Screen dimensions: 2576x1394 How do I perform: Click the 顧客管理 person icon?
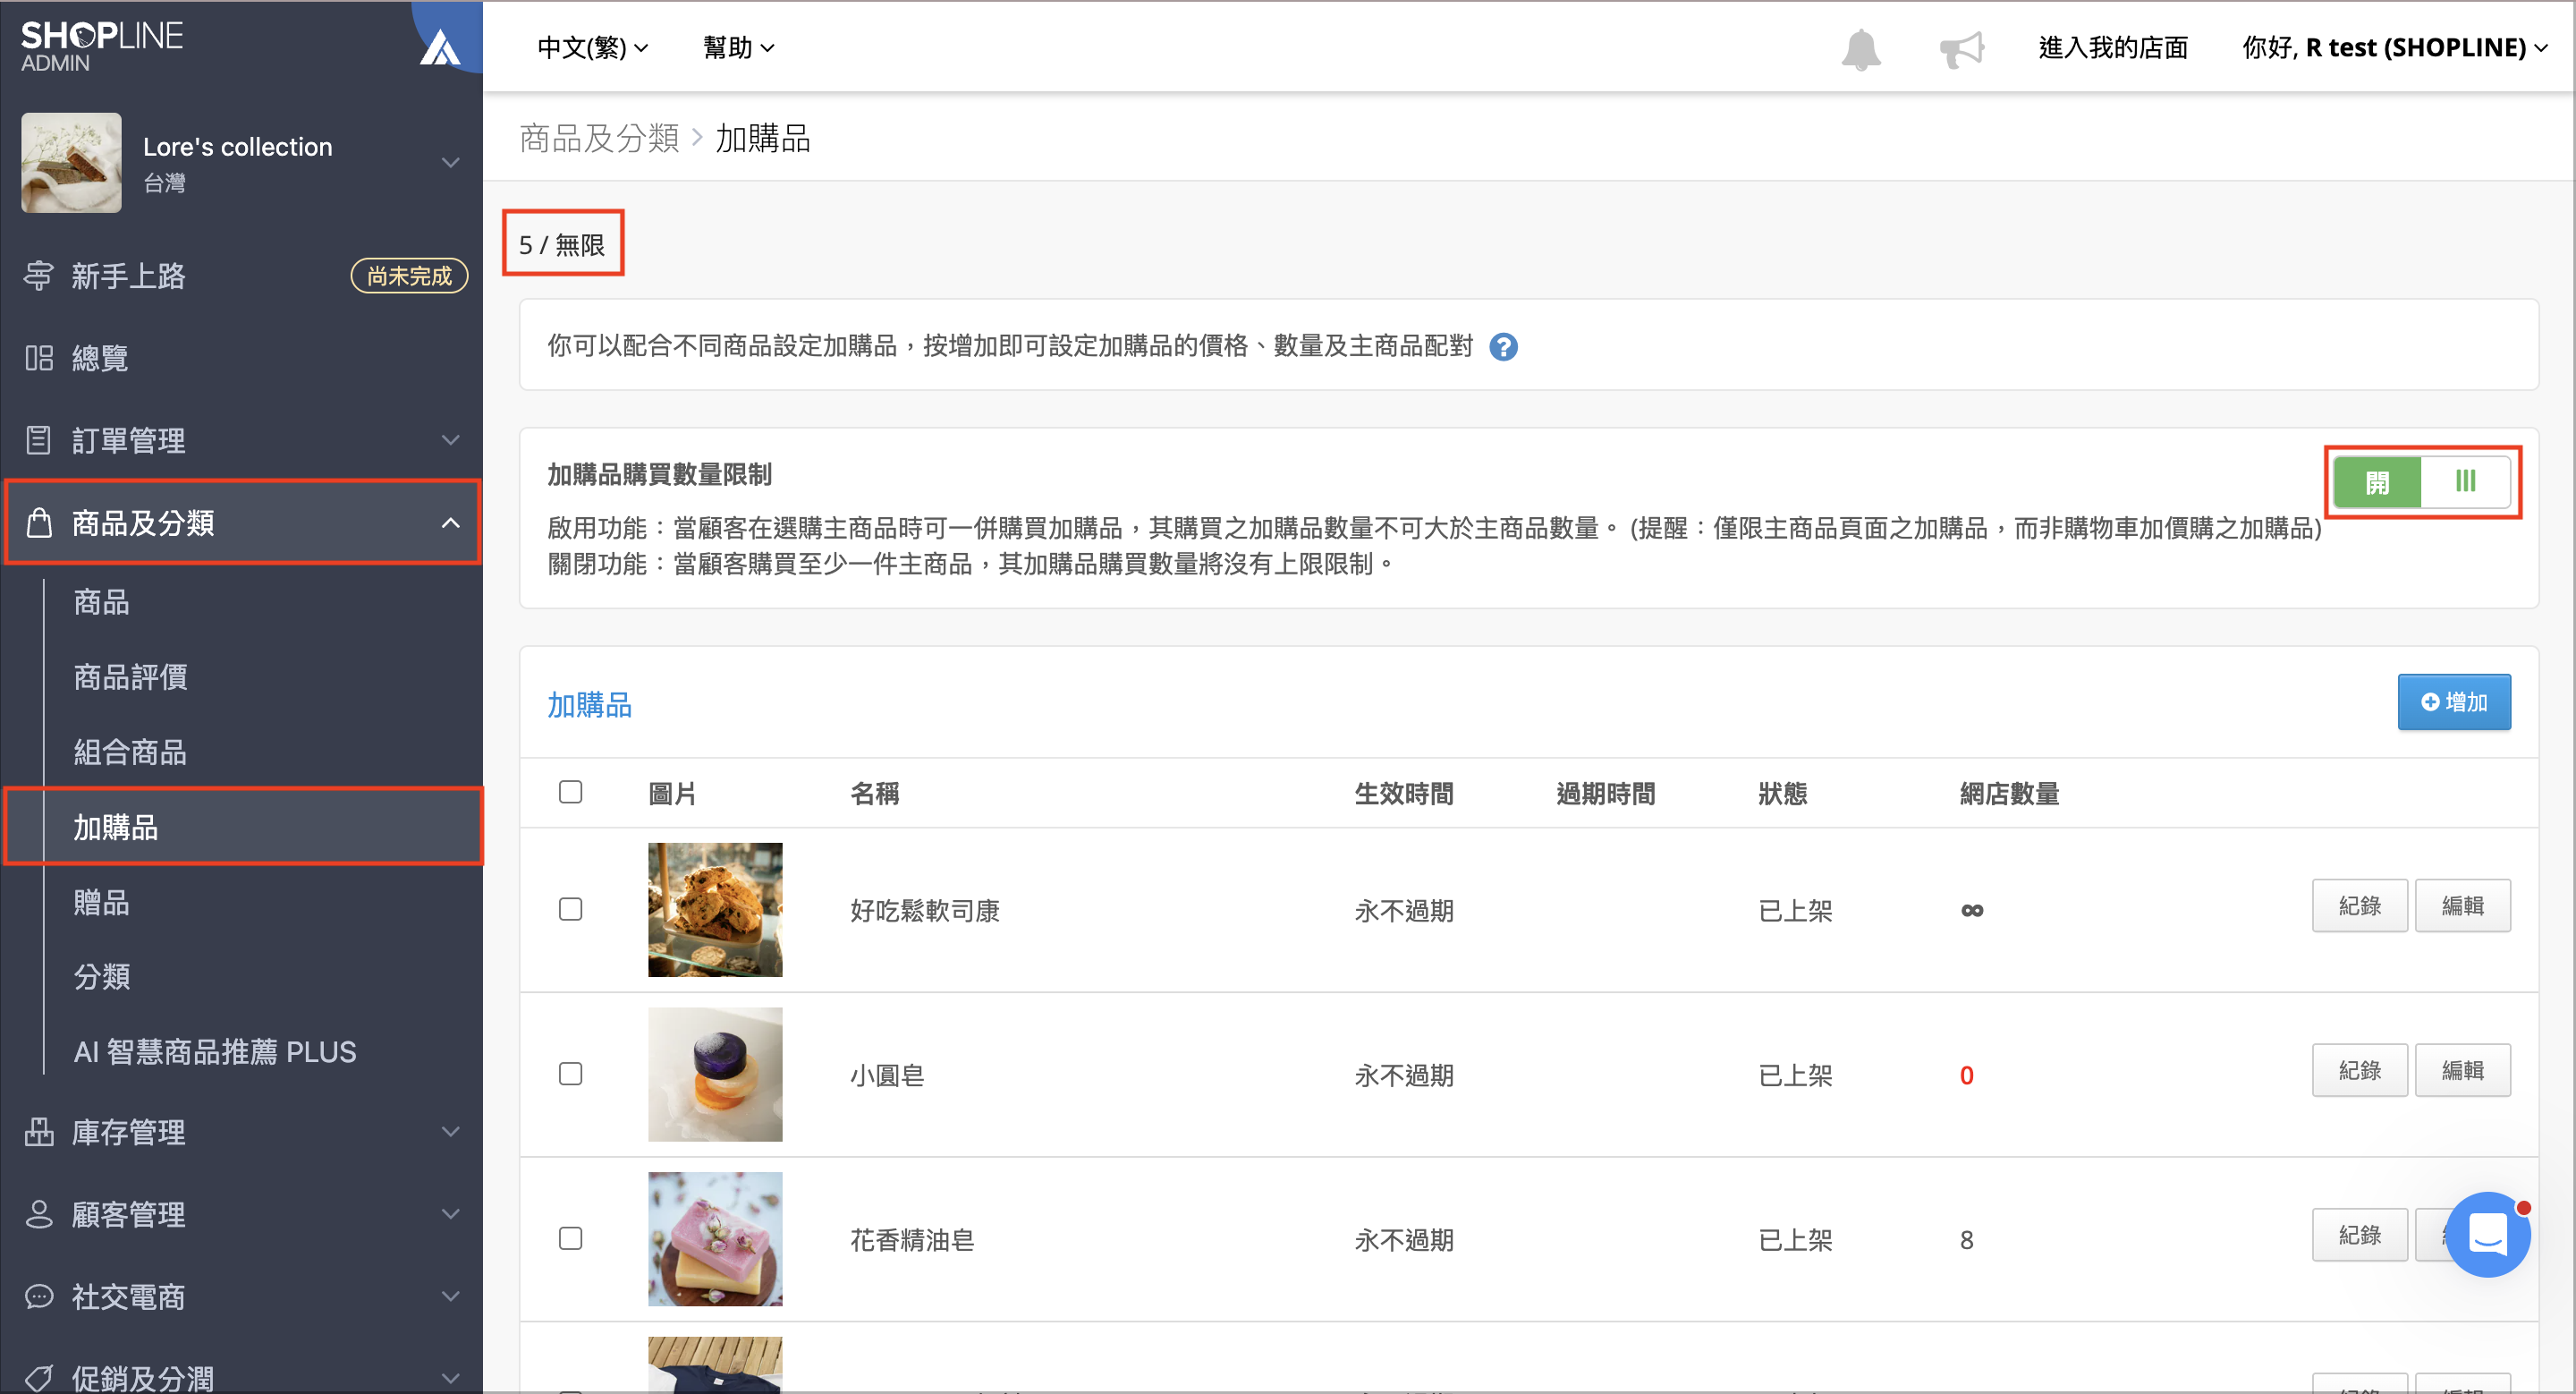click(39, 1214)
